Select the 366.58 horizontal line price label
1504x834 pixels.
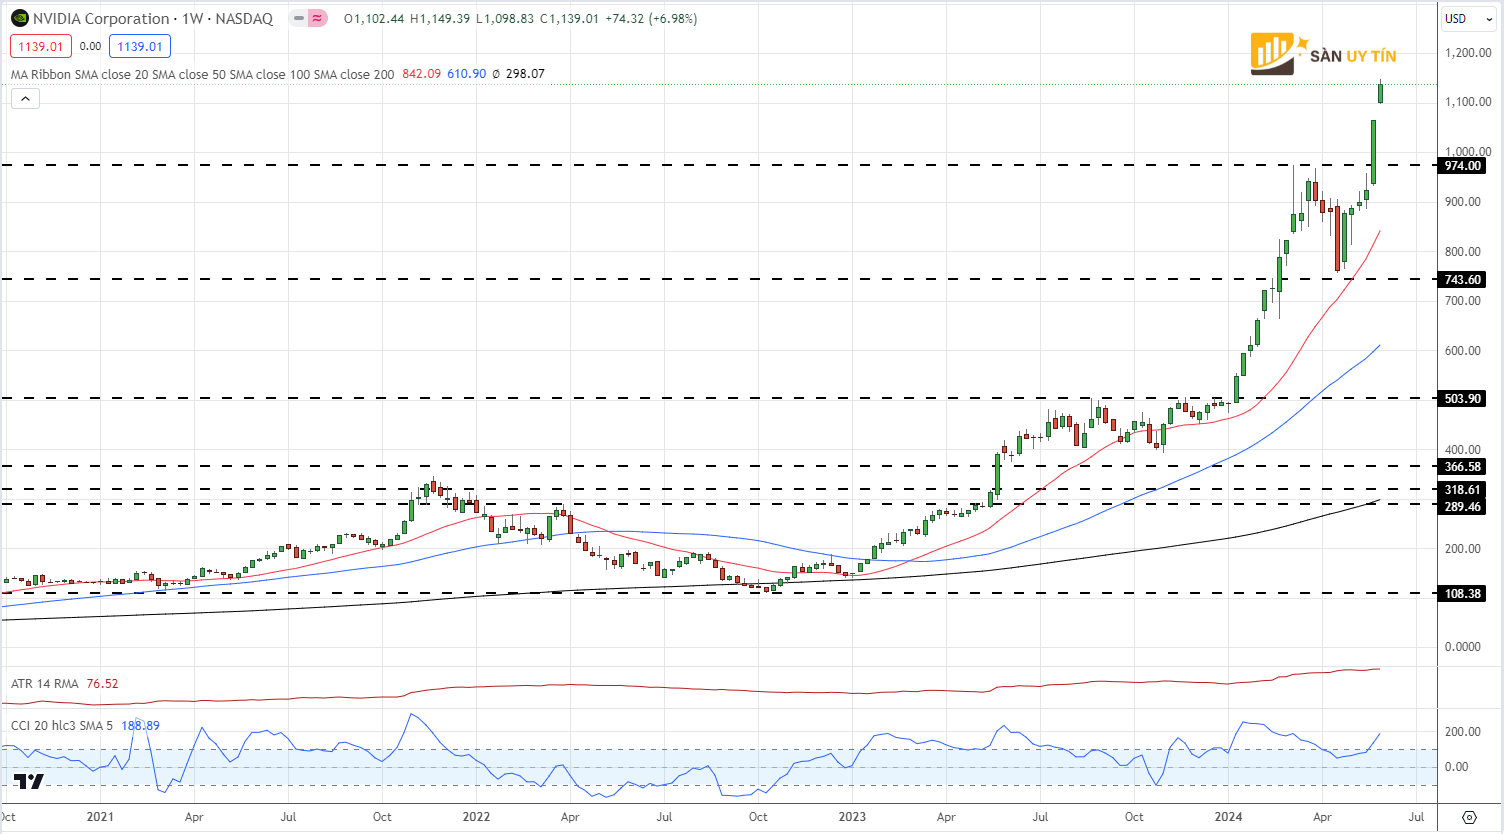coord(1462,467)
